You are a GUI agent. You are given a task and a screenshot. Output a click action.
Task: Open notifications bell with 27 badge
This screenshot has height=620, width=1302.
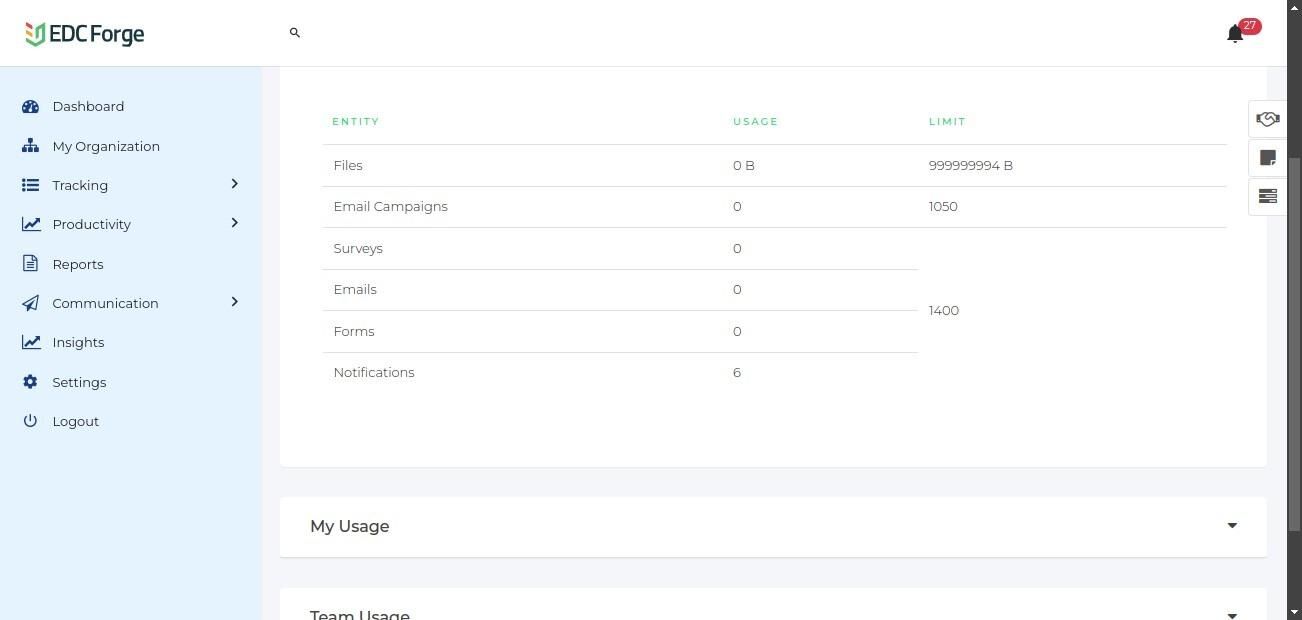click(1236, 34)
